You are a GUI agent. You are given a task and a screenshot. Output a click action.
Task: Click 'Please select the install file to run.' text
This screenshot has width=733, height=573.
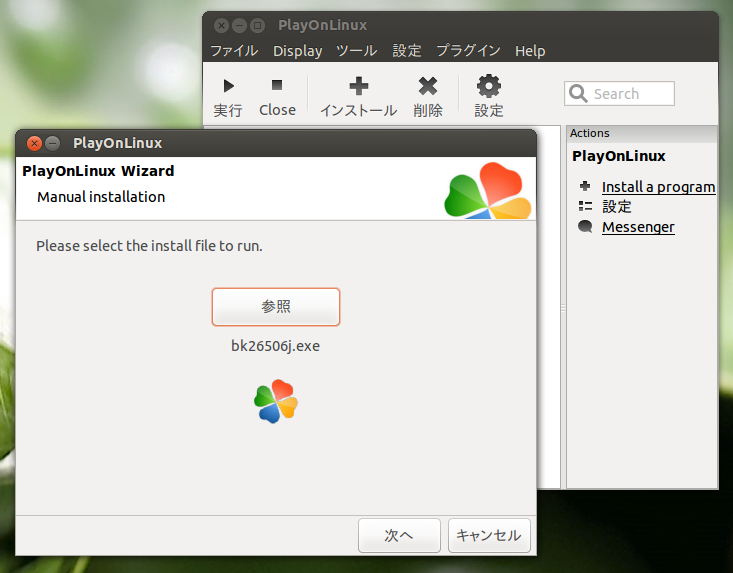tap(149, 246)
